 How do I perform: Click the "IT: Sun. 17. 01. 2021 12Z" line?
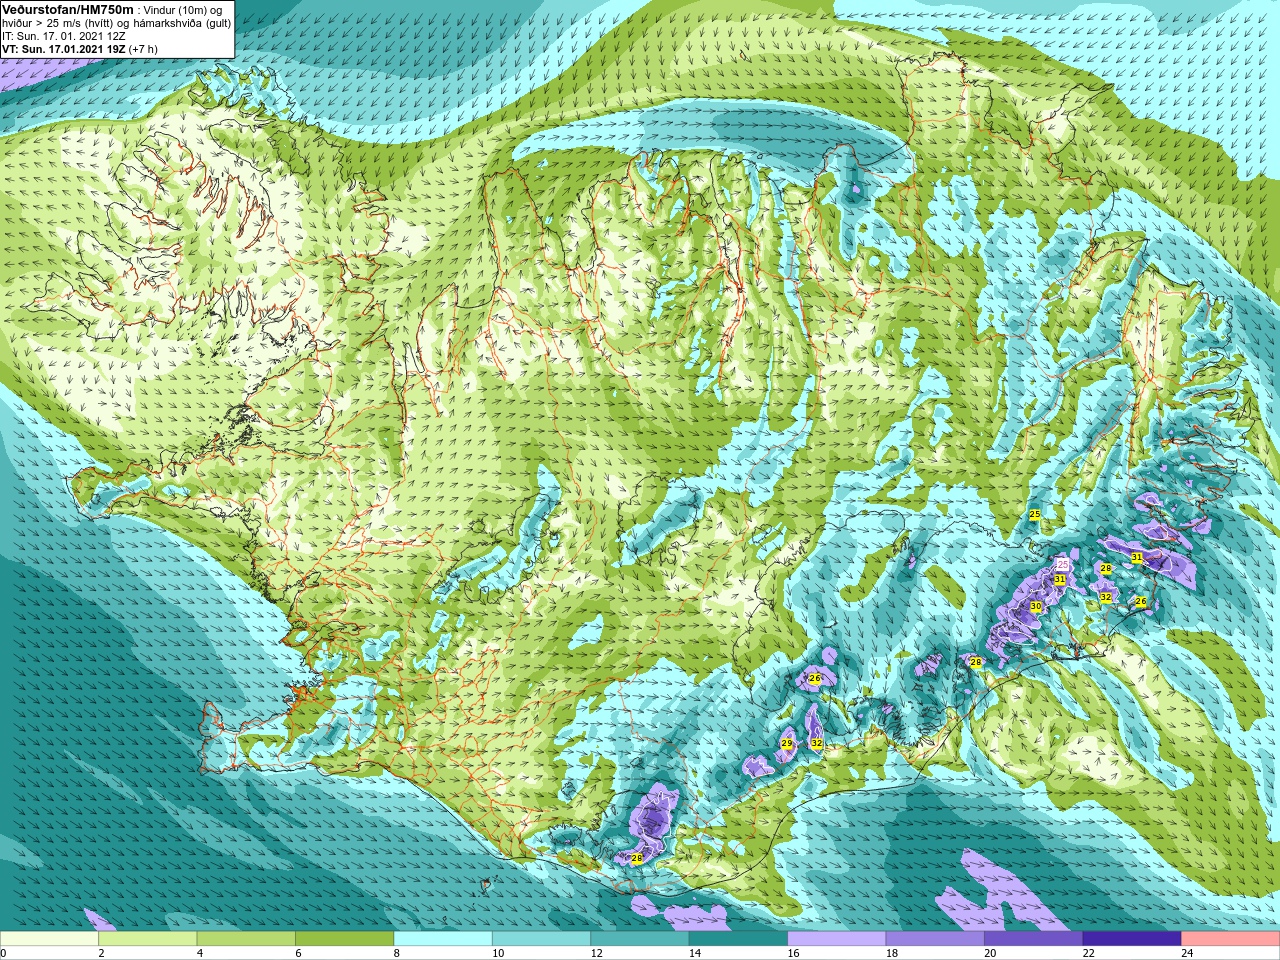tap(64, 35)
